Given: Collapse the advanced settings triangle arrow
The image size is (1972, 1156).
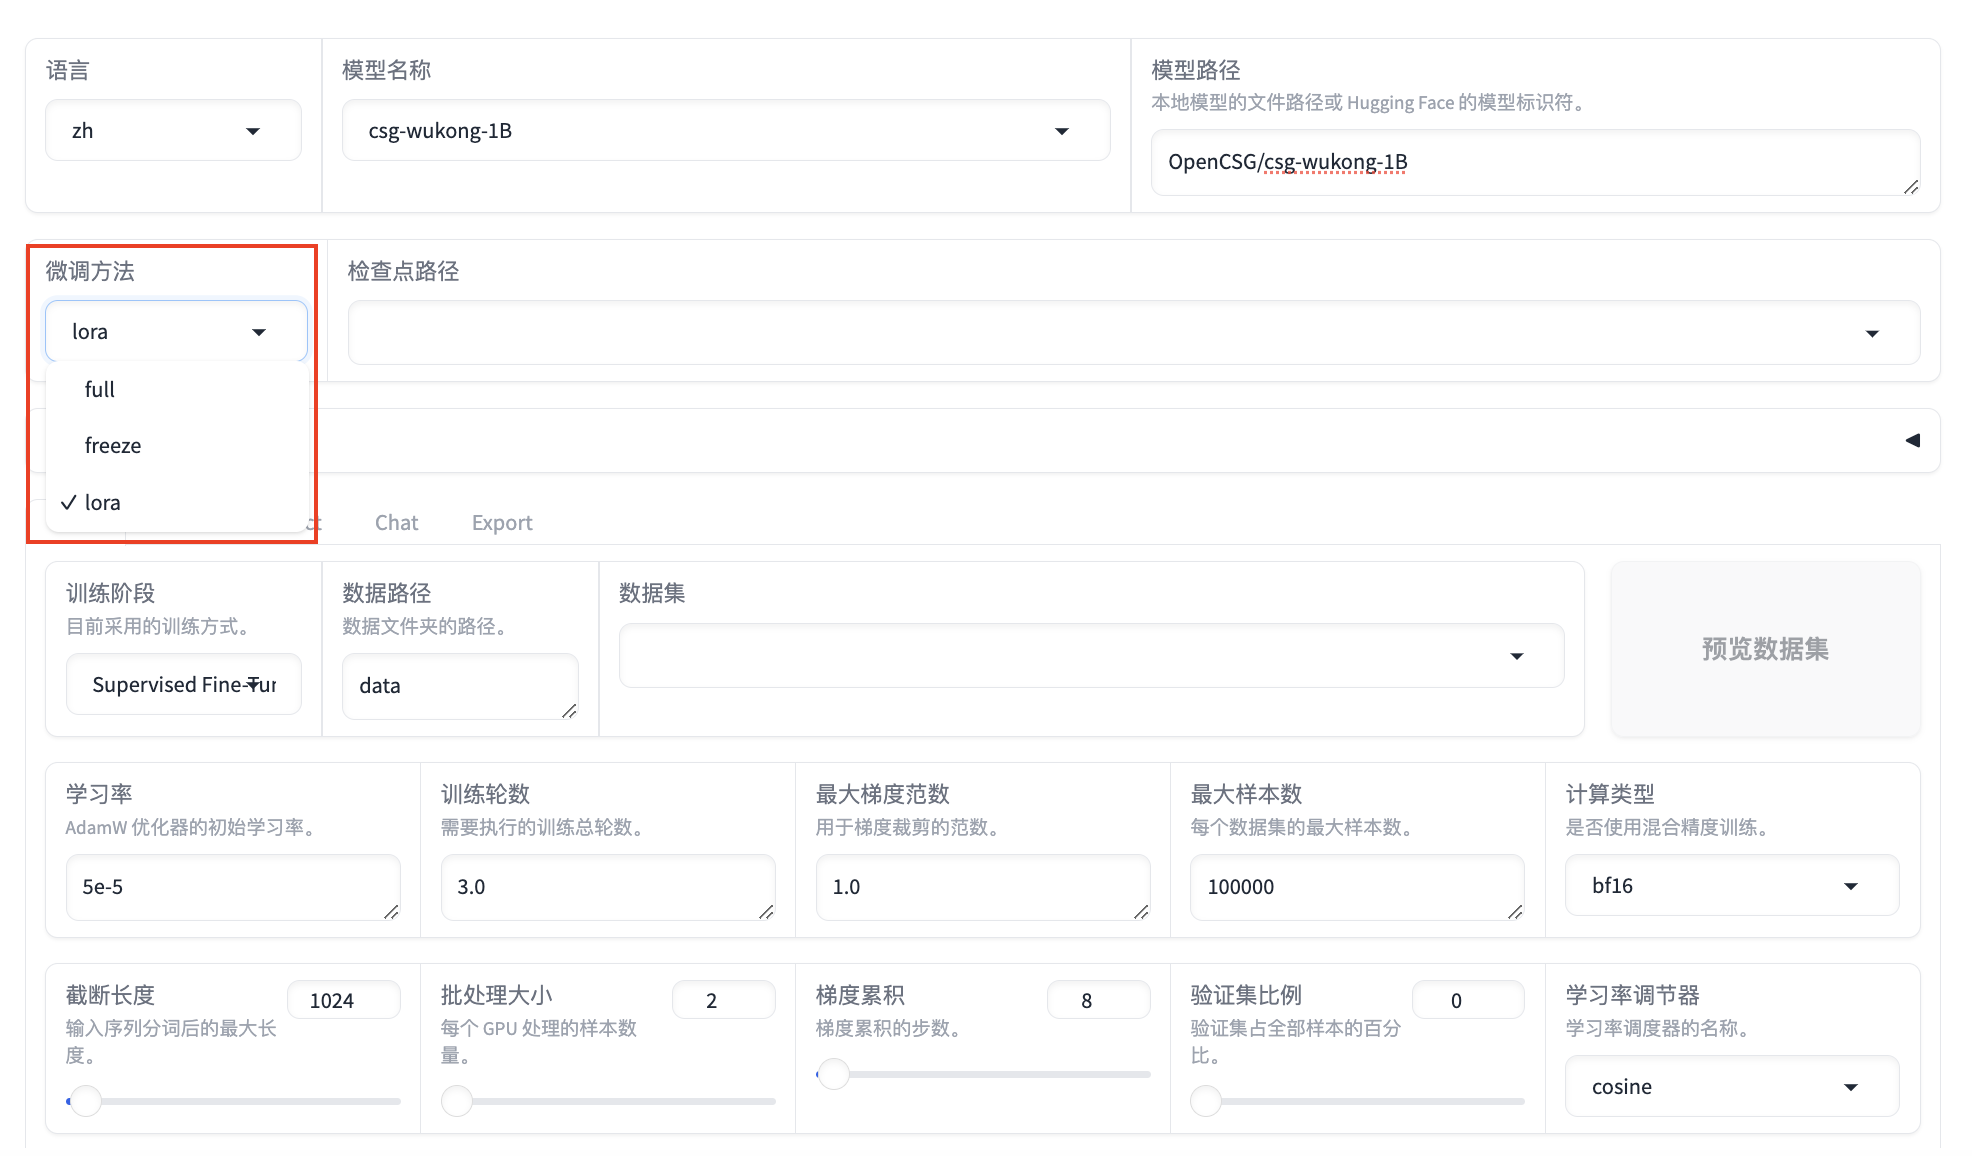Looking at the screenshot, I should point(1912,440).
